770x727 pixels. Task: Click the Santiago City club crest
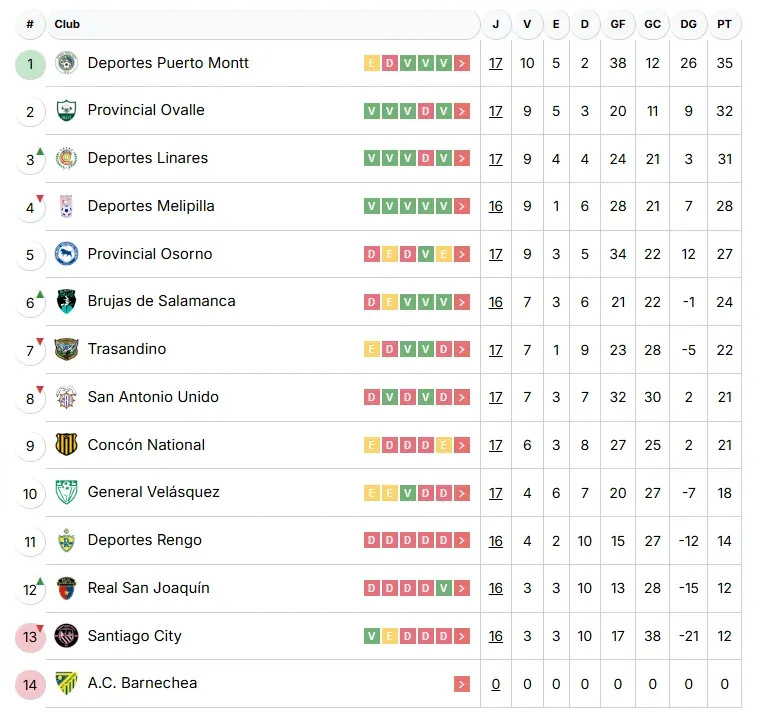[x=66, y=636]
